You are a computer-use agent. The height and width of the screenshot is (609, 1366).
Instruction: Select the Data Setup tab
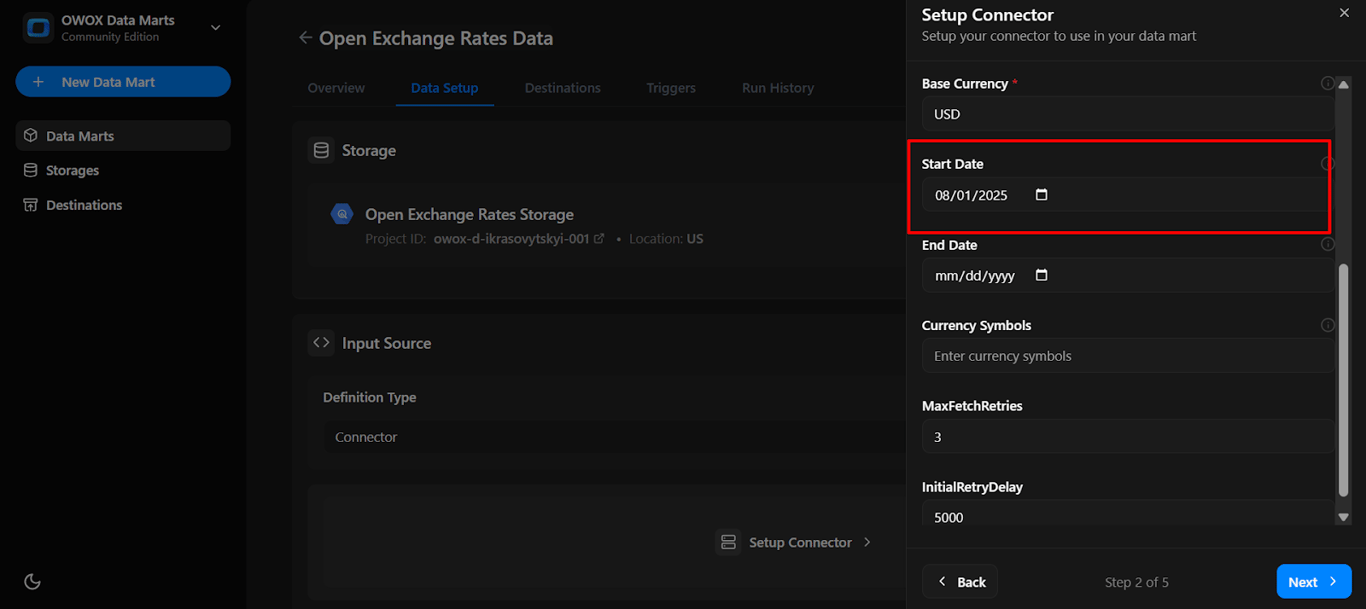[x=444, y=88]
